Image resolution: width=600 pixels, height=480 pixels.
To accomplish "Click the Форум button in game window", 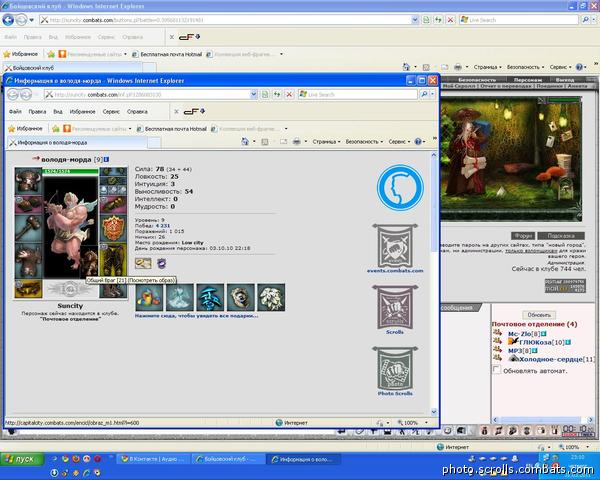I will tap(523, 236).
